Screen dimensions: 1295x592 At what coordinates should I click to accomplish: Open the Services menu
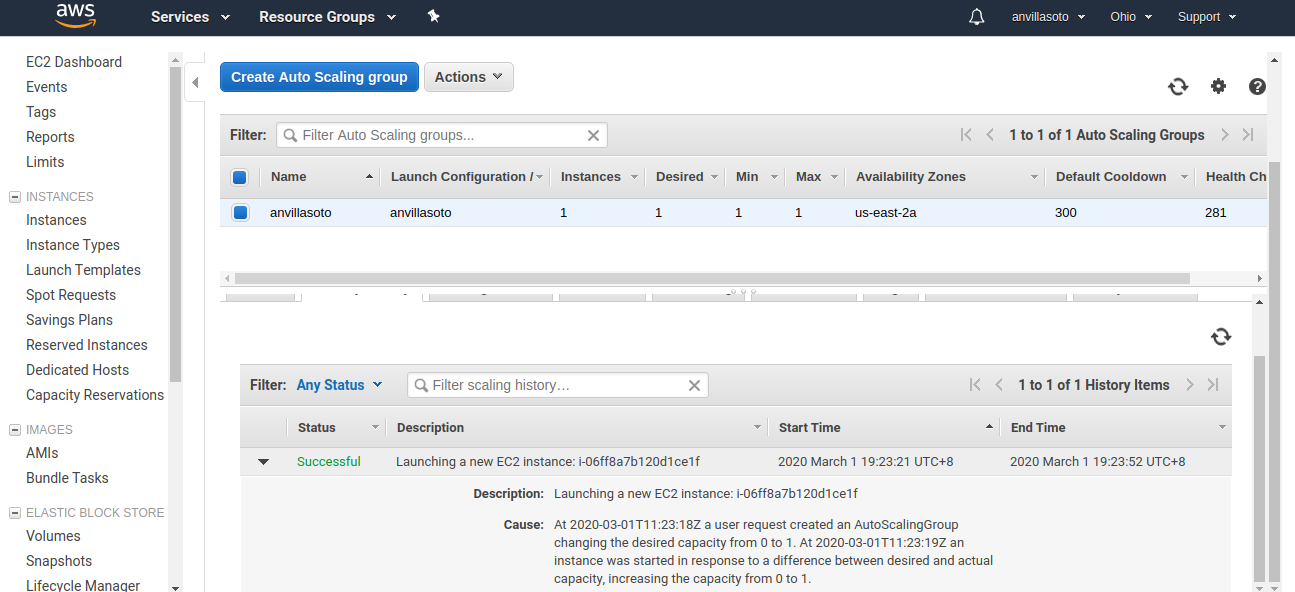tap(190, 17)
